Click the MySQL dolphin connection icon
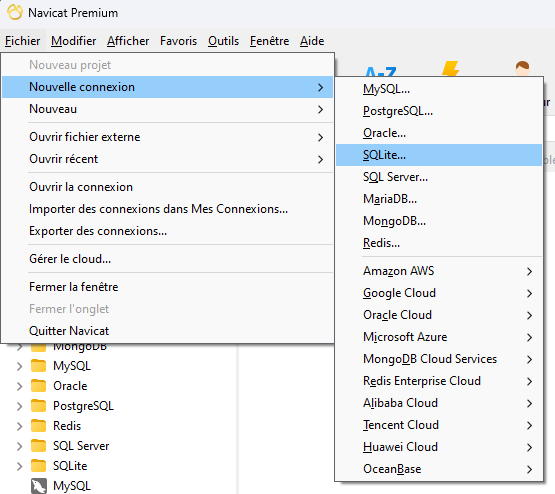Image resolution: width=555 pixels, height=494 pixels. pos(38,486)
